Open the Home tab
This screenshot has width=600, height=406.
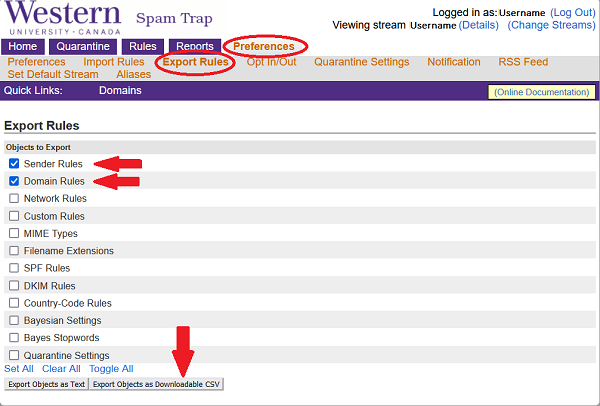(23, 47)
